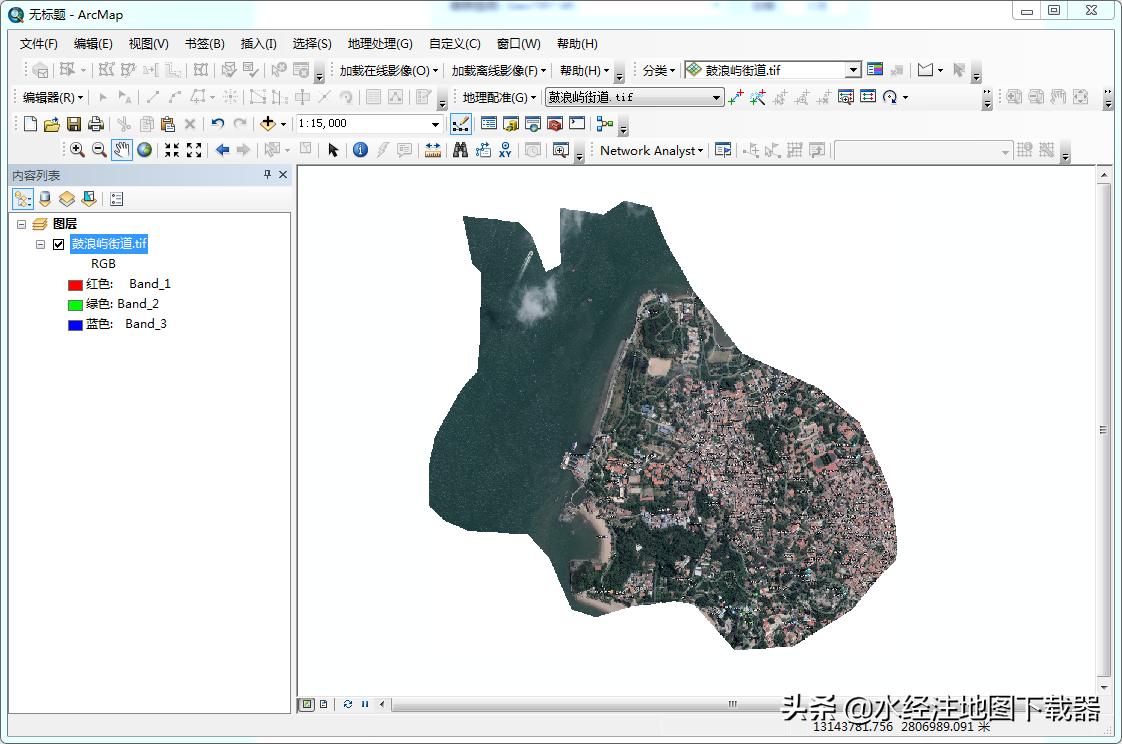Open the Measure ruler tool
The width and height of the screenshot is (1122, 744).
pos(432,150)
